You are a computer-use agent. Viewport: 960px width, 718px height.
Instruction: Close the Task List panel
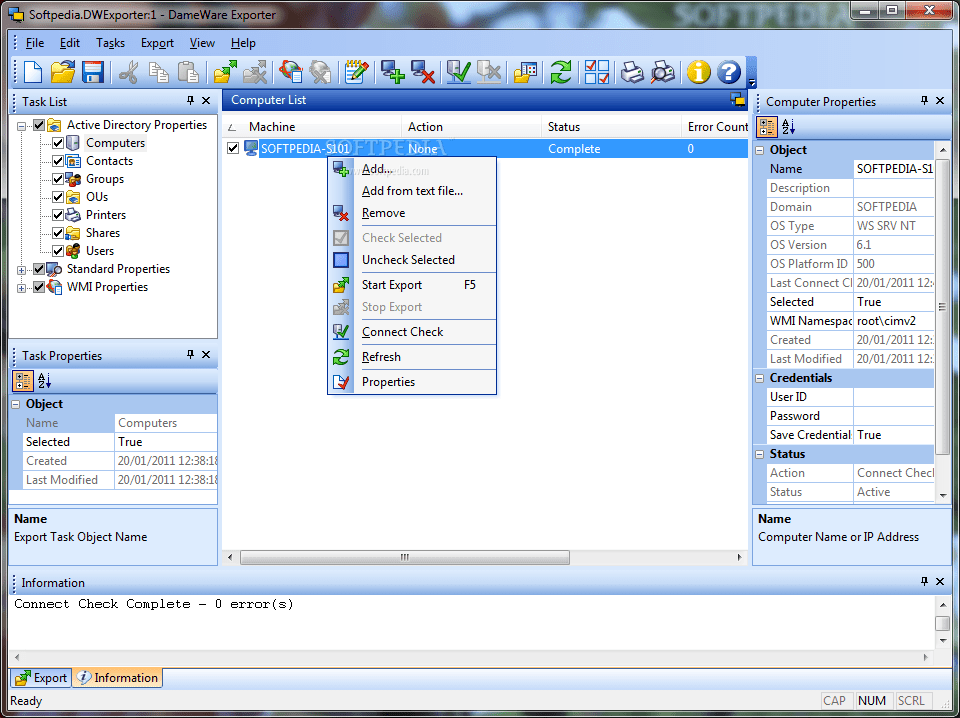[x=206, y=100]
